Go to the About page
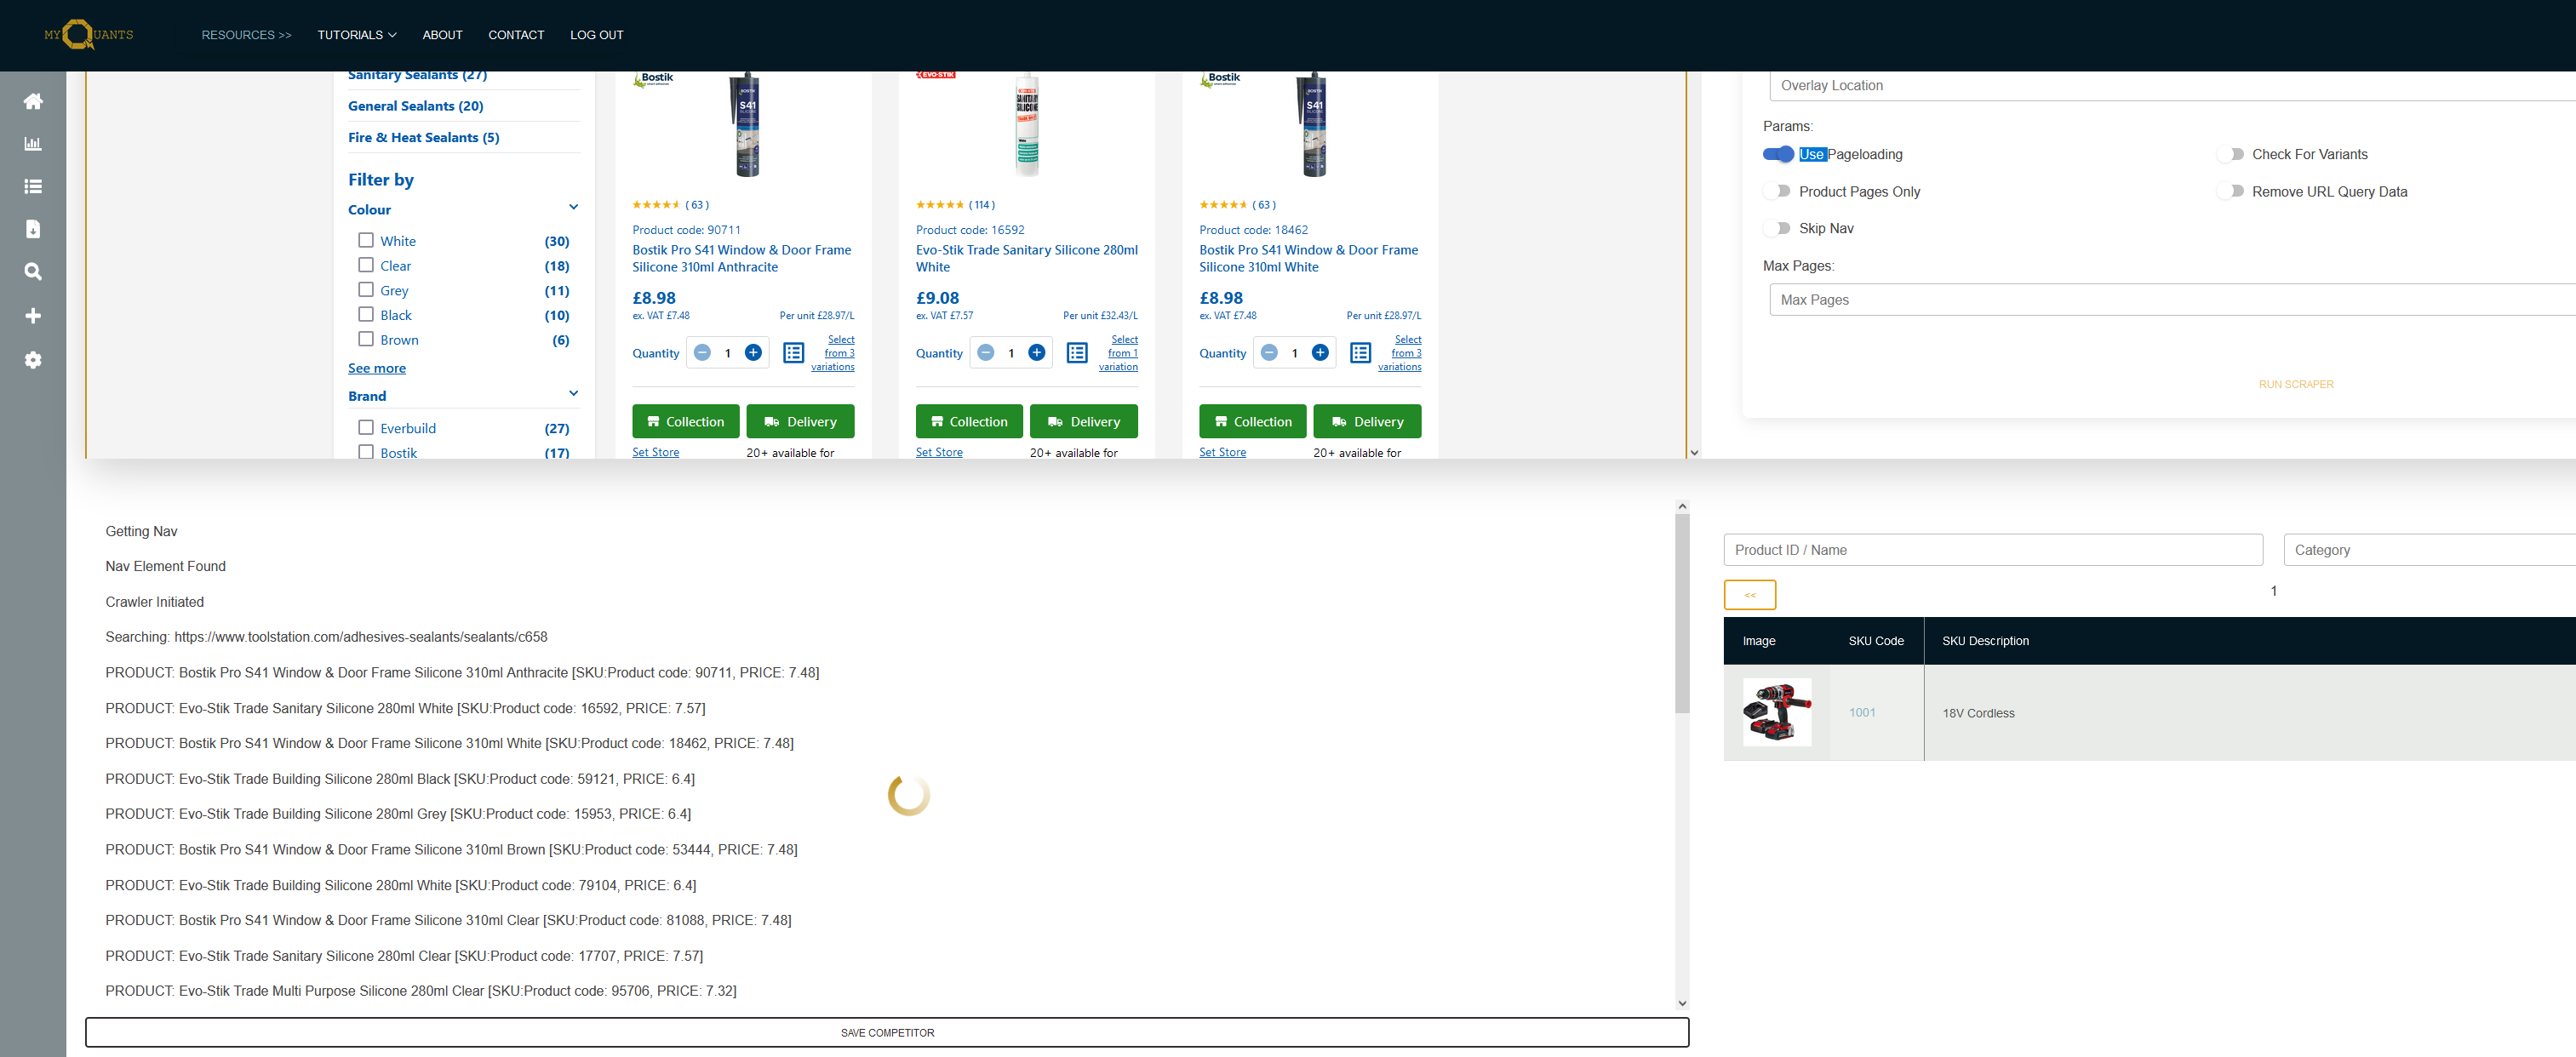This screenshot has height=1057, width=2576. tap(442, 35)
